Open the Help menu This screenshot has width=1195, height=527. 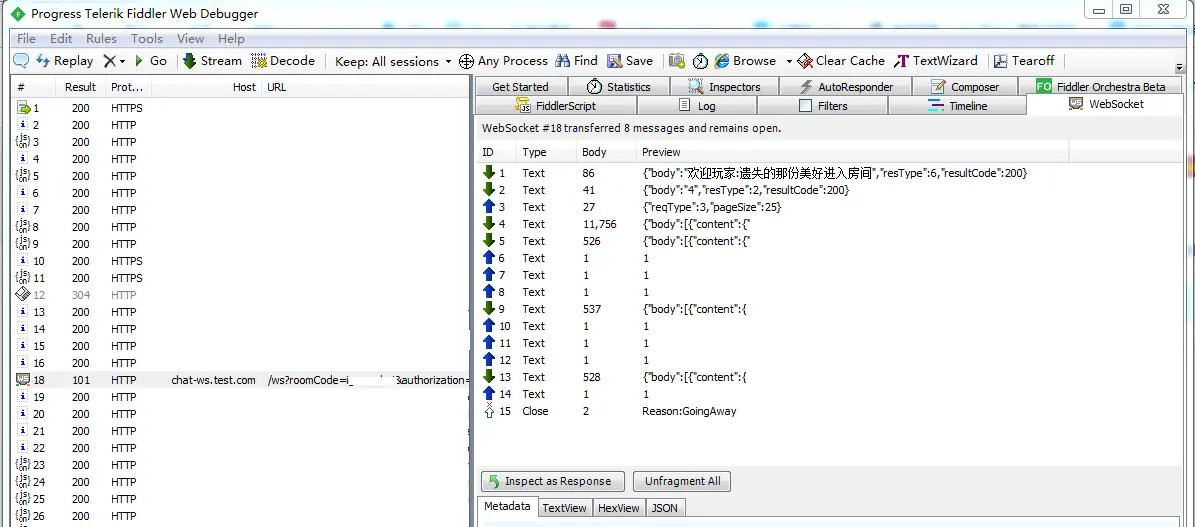[x=231, y=38]
